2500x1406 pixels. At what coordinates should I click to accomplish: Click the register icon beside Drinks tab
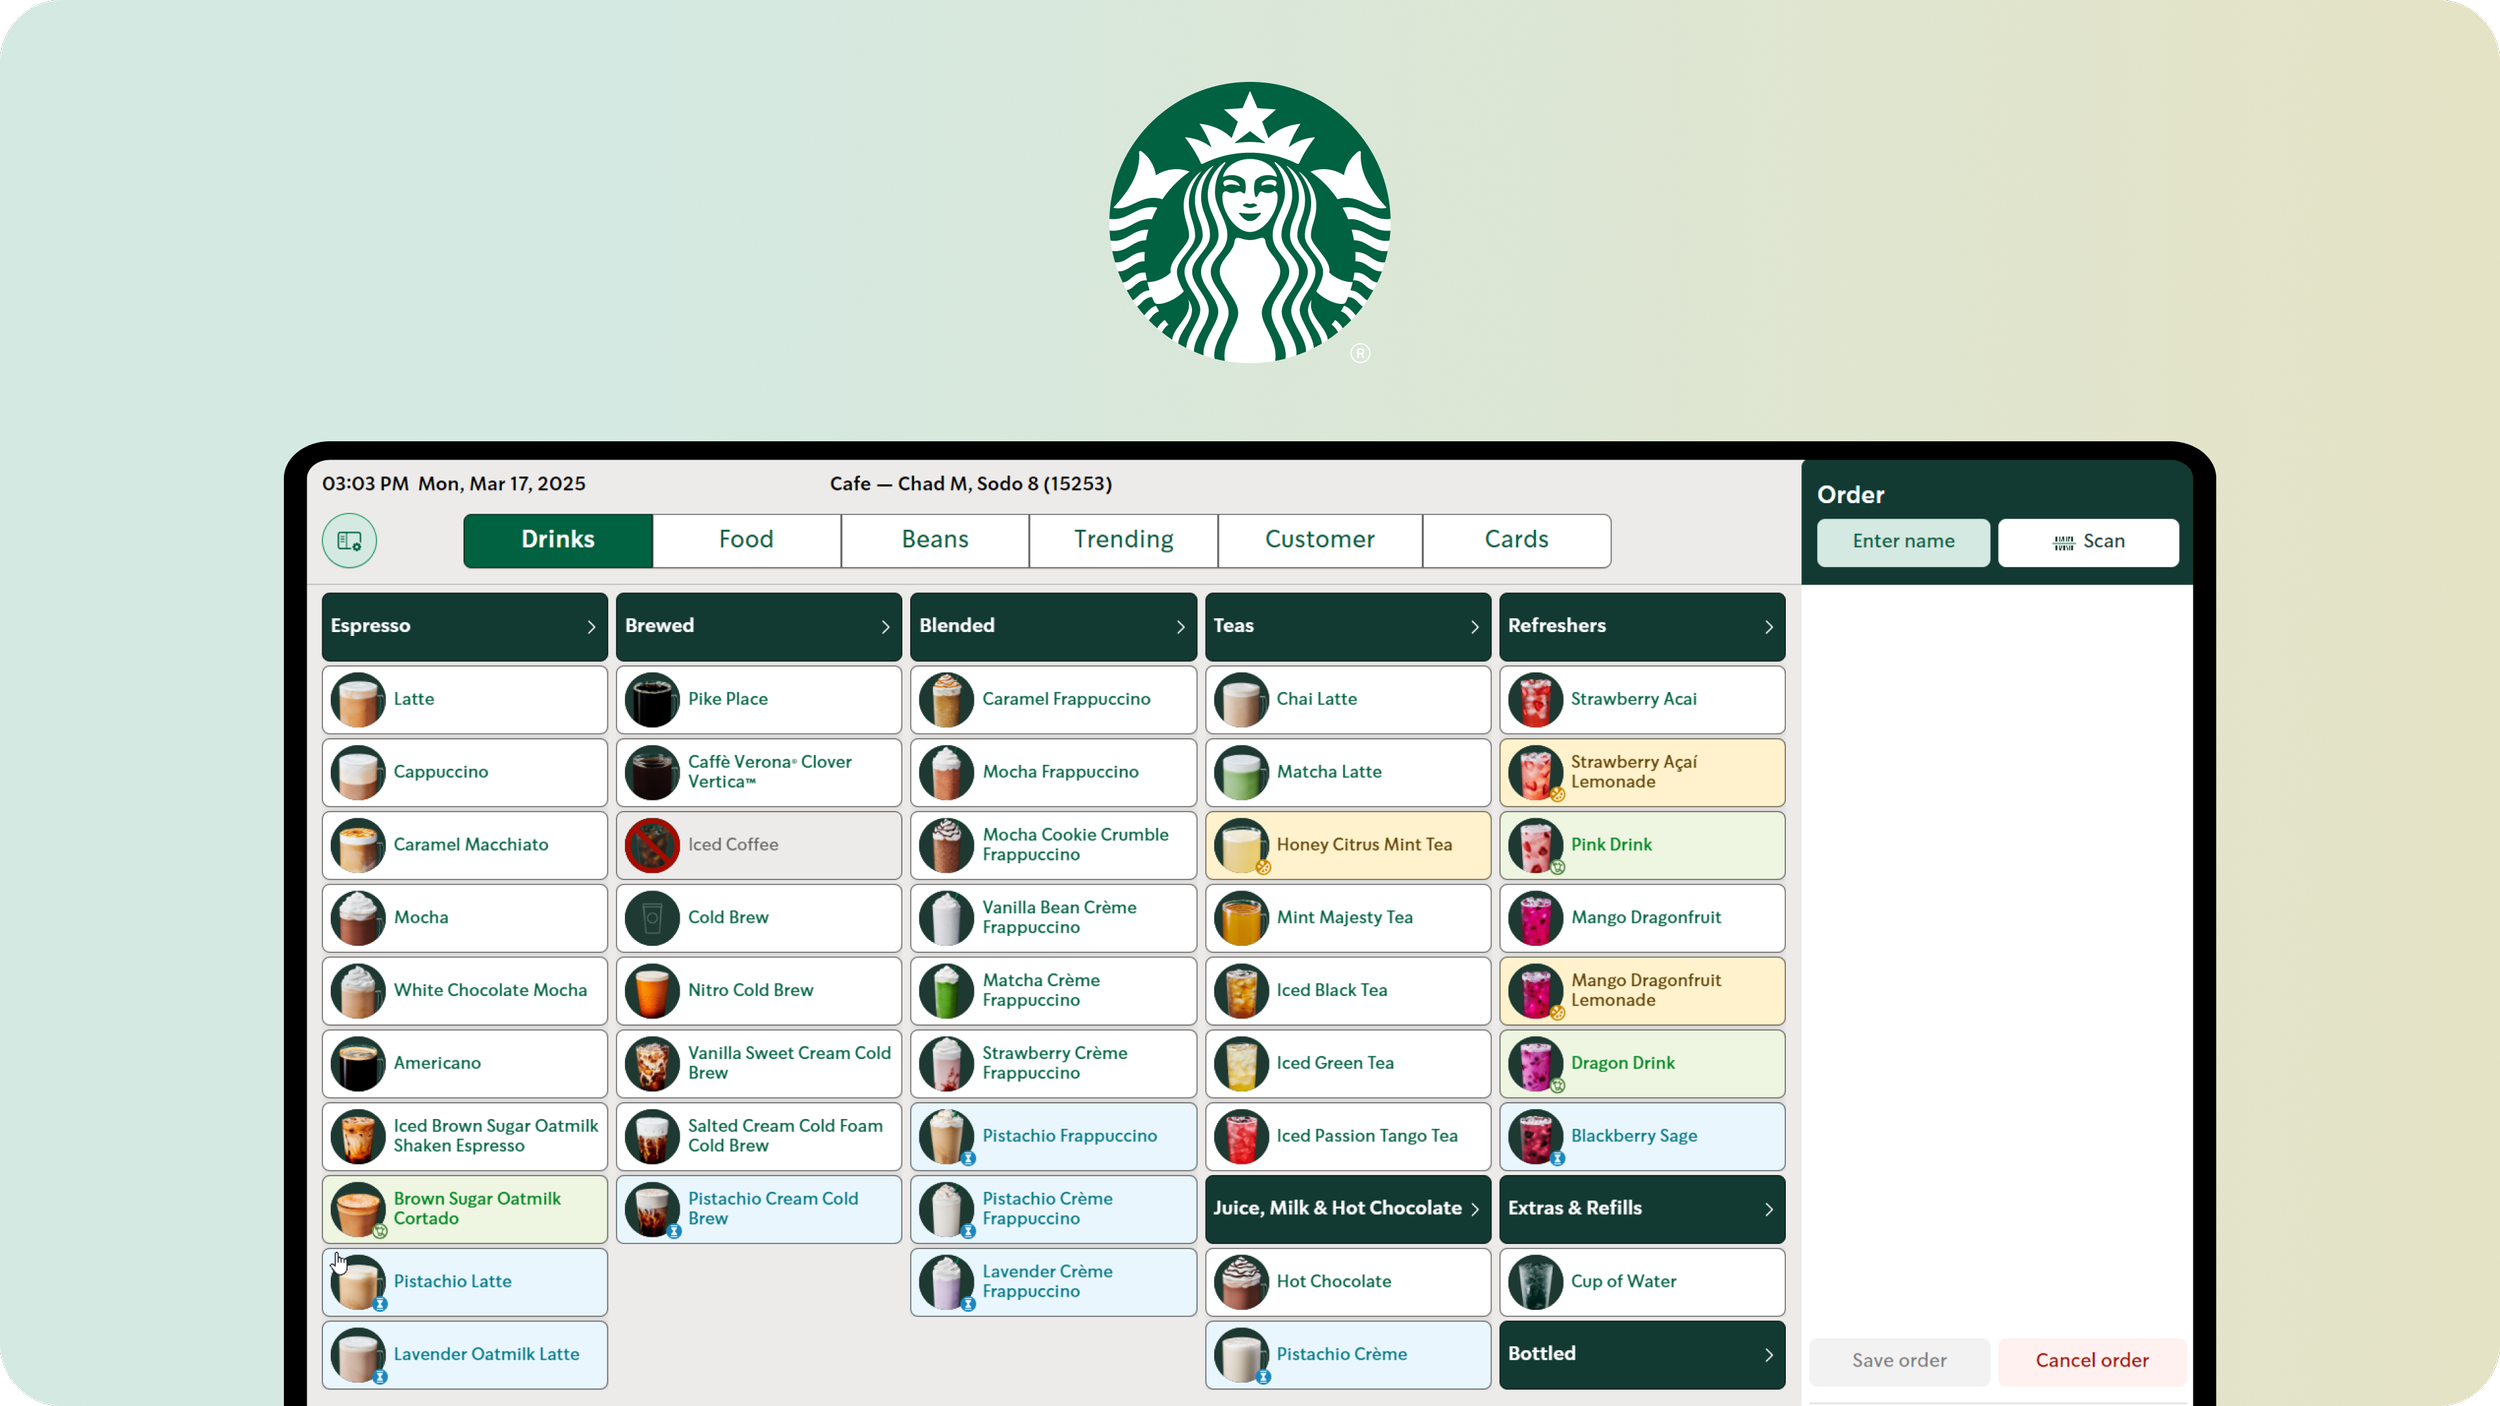point(349,541)
